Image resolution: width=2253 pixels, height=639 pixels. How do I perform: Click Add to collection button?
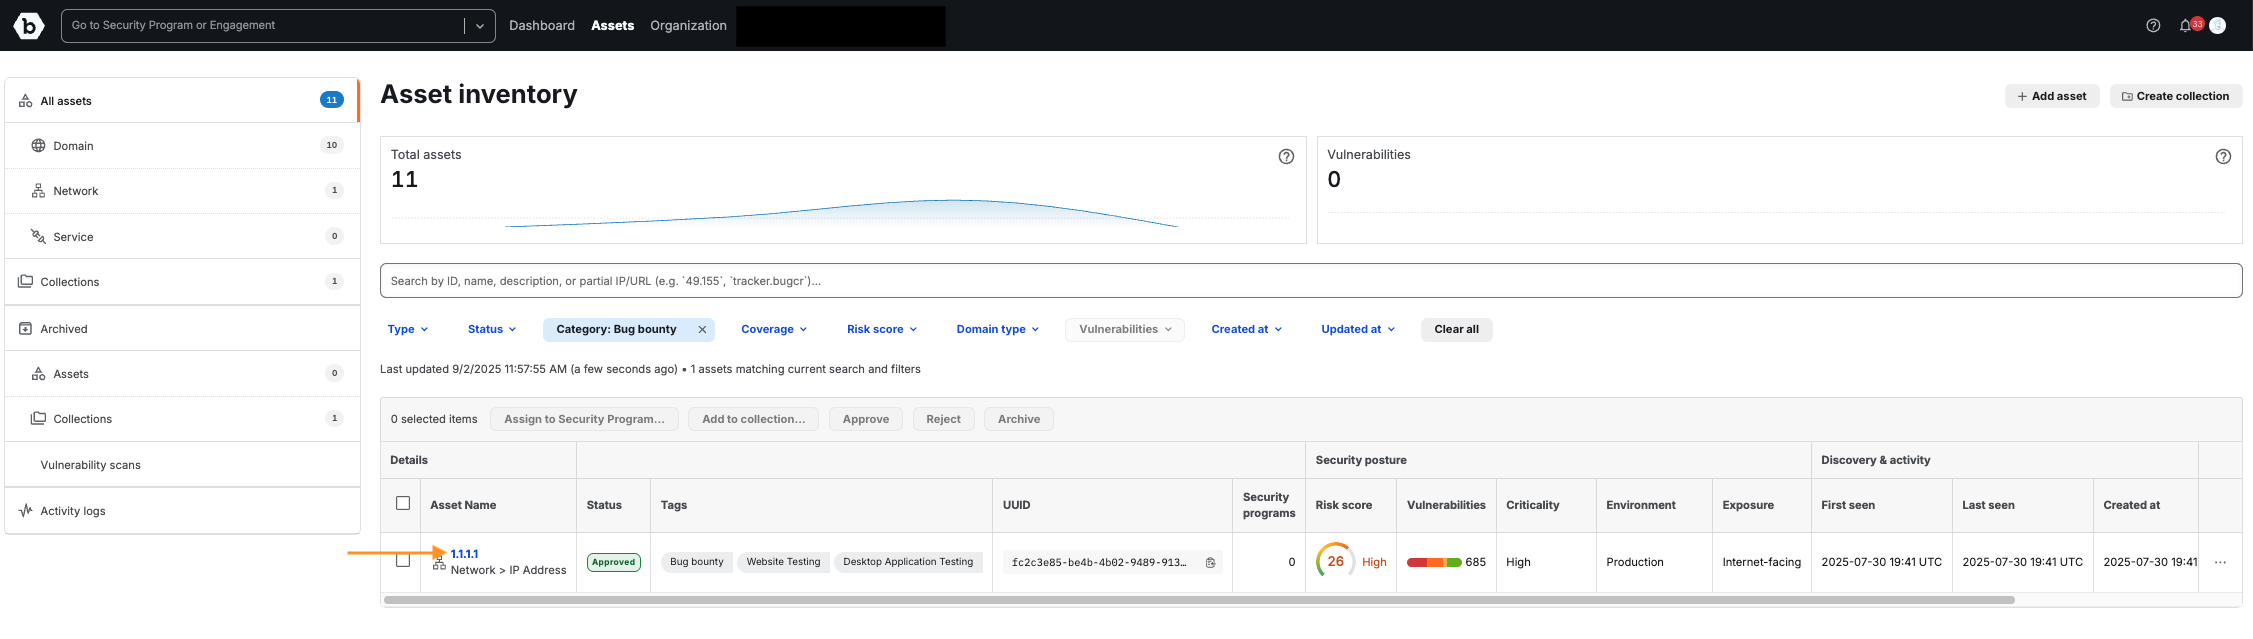[753, 419]
